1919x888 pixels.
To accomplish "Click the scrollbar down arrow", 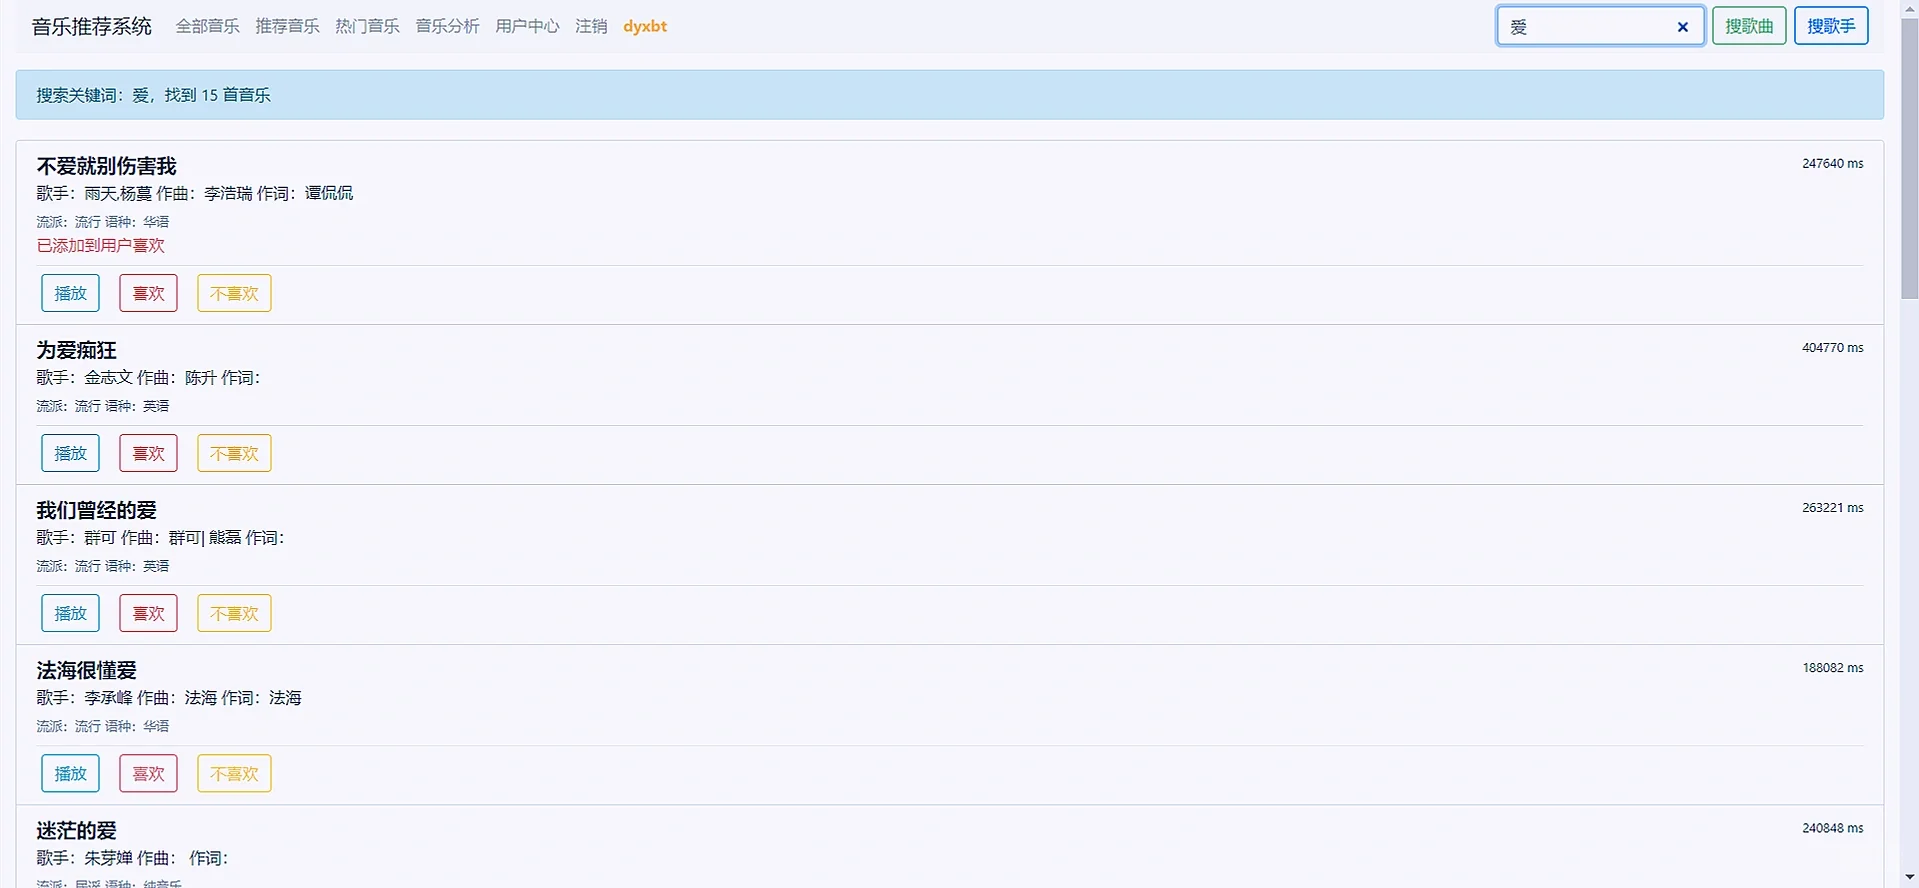I will [x=1910, y=879].
